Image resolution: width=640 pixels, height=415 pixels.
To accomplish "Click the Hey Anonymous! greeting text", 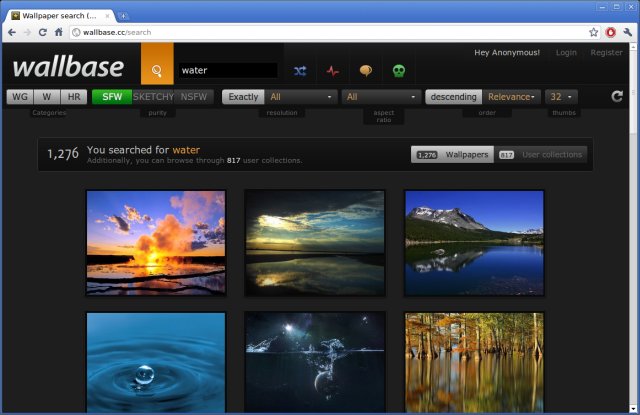I will point(507,52).
